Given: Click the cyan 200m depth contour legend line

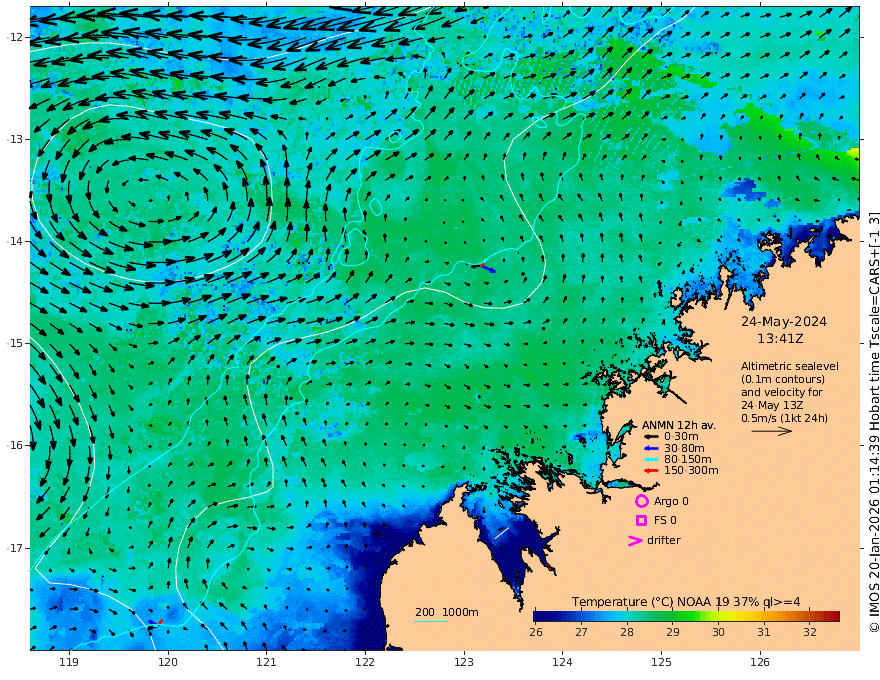Looking at the screenshot, I should pos(431,621).
